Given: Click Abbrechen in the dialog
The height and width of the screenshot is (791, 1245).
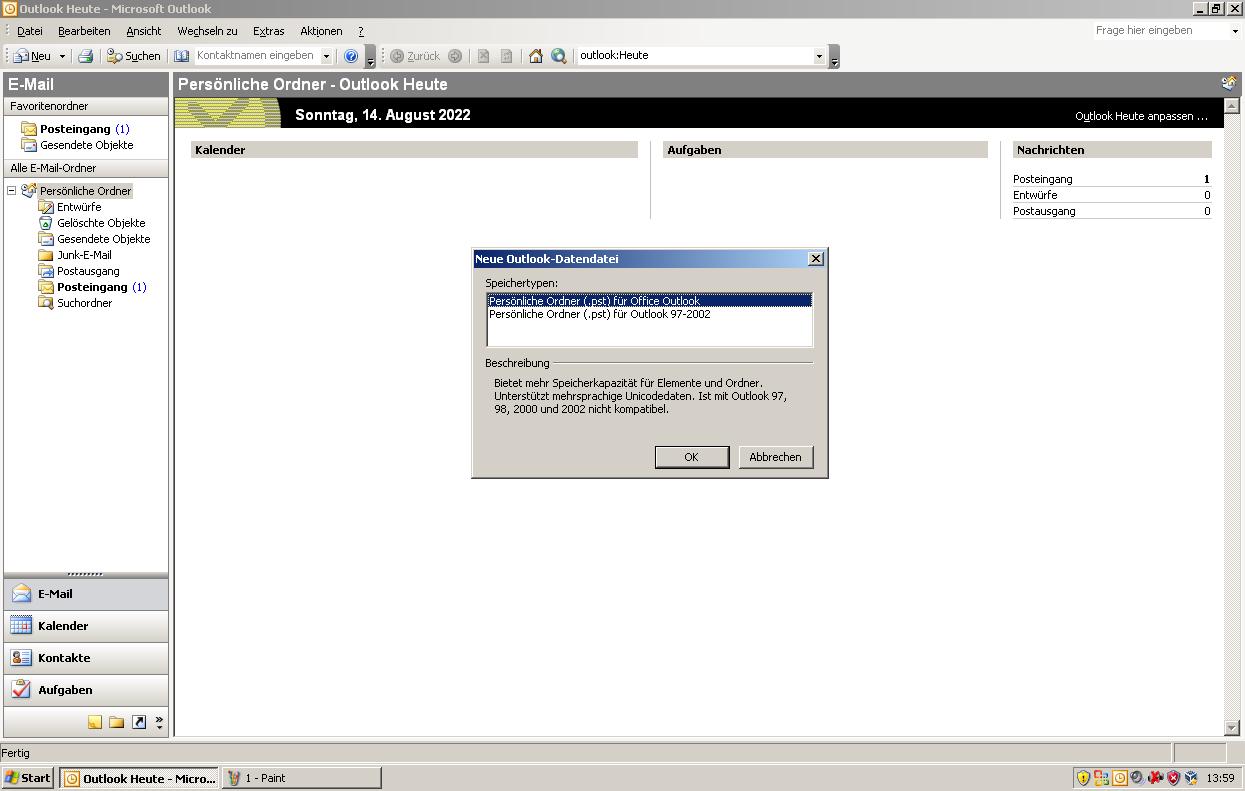Looking at the screenshot, I should [775, 457].
